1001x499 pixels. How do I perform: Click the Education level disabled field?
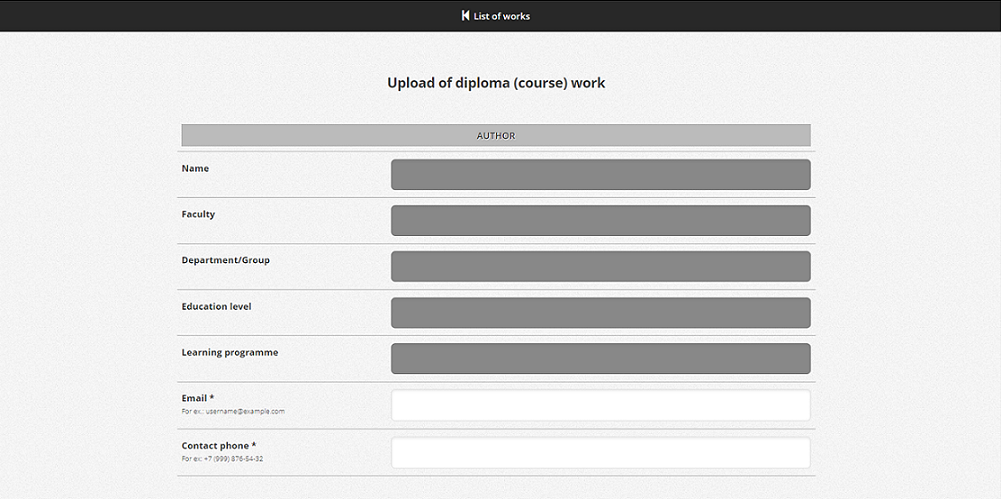(x=600, y=313)
